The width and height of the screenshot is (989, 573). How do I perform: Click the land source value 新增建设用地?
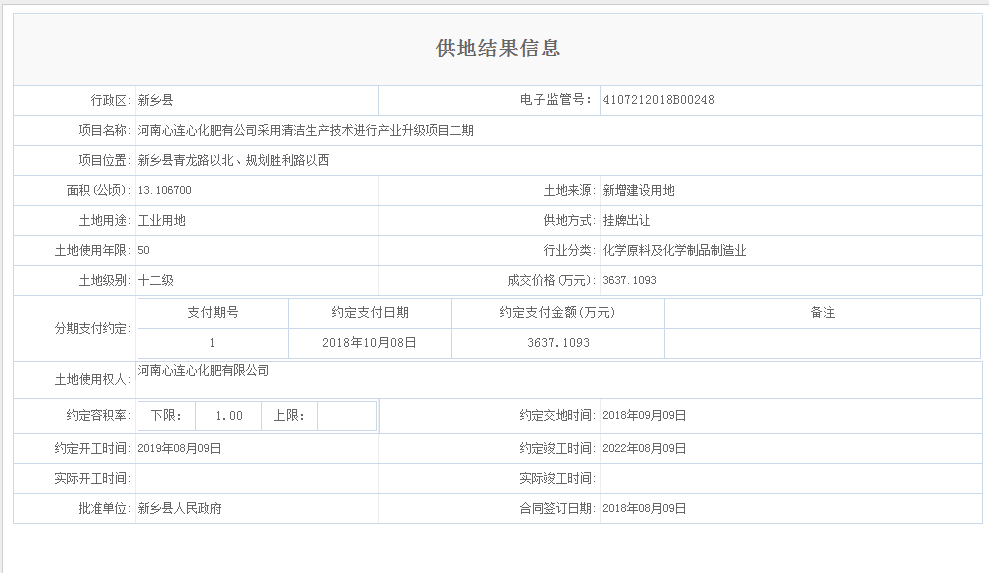(x=638, y=190)
